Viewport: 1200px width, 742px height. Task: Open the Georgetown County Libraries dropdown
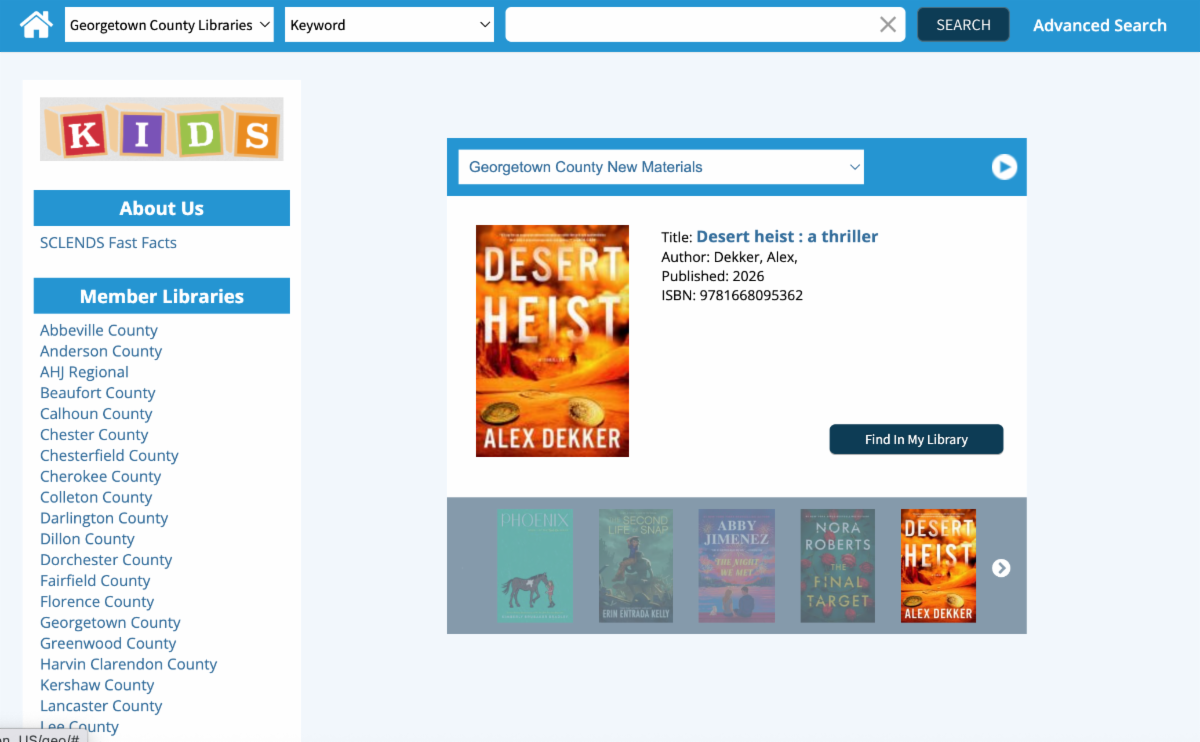pyautogui.click(x=169, y=25)
